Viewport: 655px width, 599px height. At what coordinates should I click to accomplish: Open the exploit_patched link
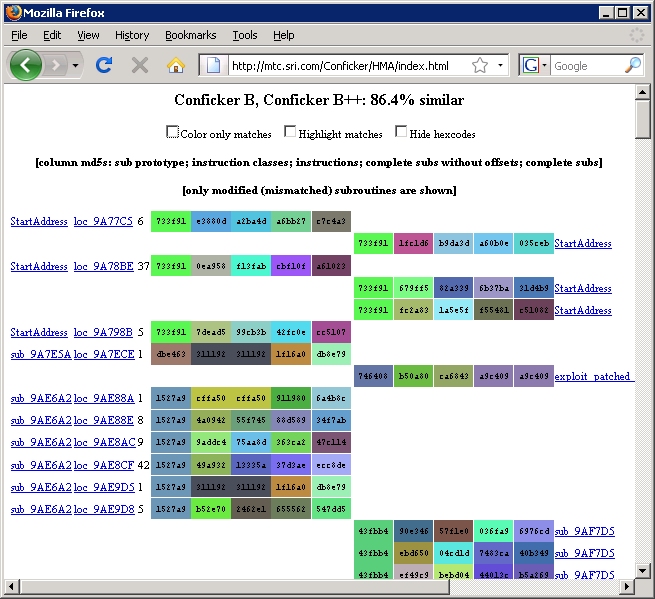(593, 377)
